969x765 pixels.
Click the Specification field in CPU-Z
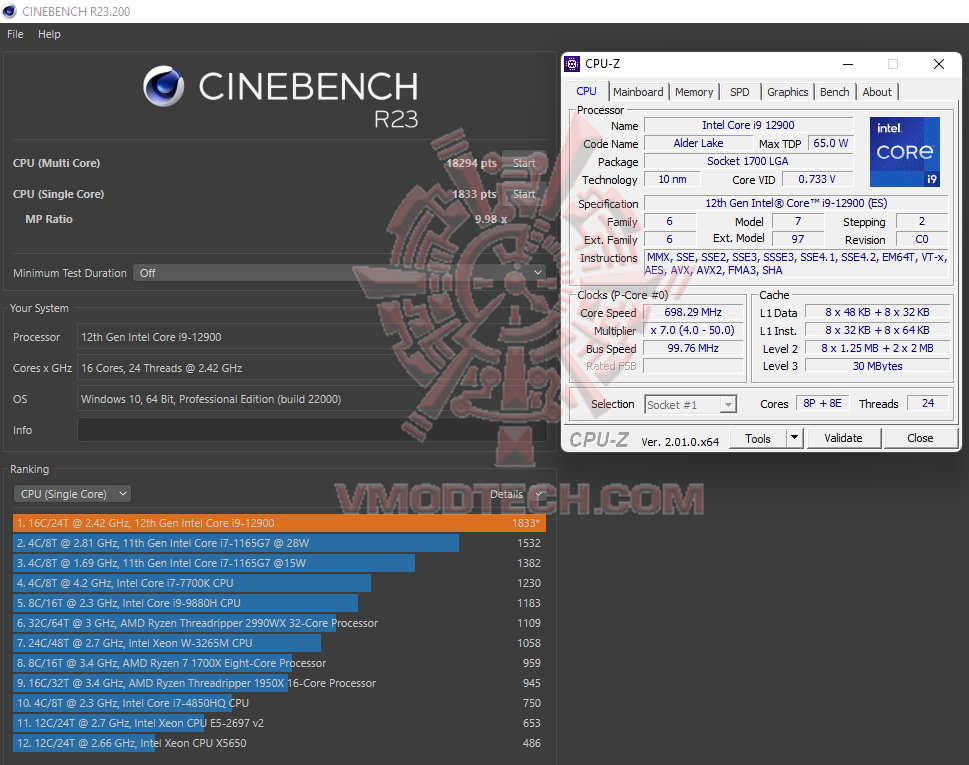(x=796, y=203)
